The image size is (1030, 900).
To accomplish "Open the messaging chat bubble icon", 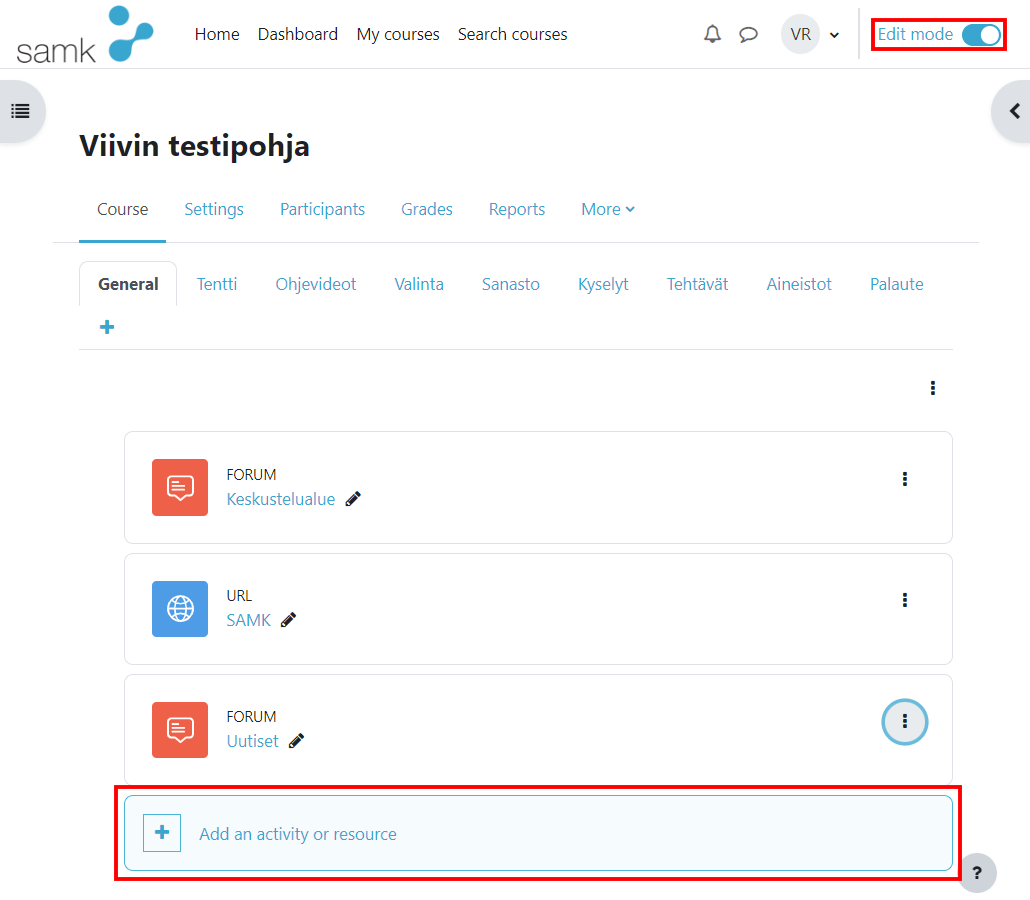I will [x=749, y=34].
